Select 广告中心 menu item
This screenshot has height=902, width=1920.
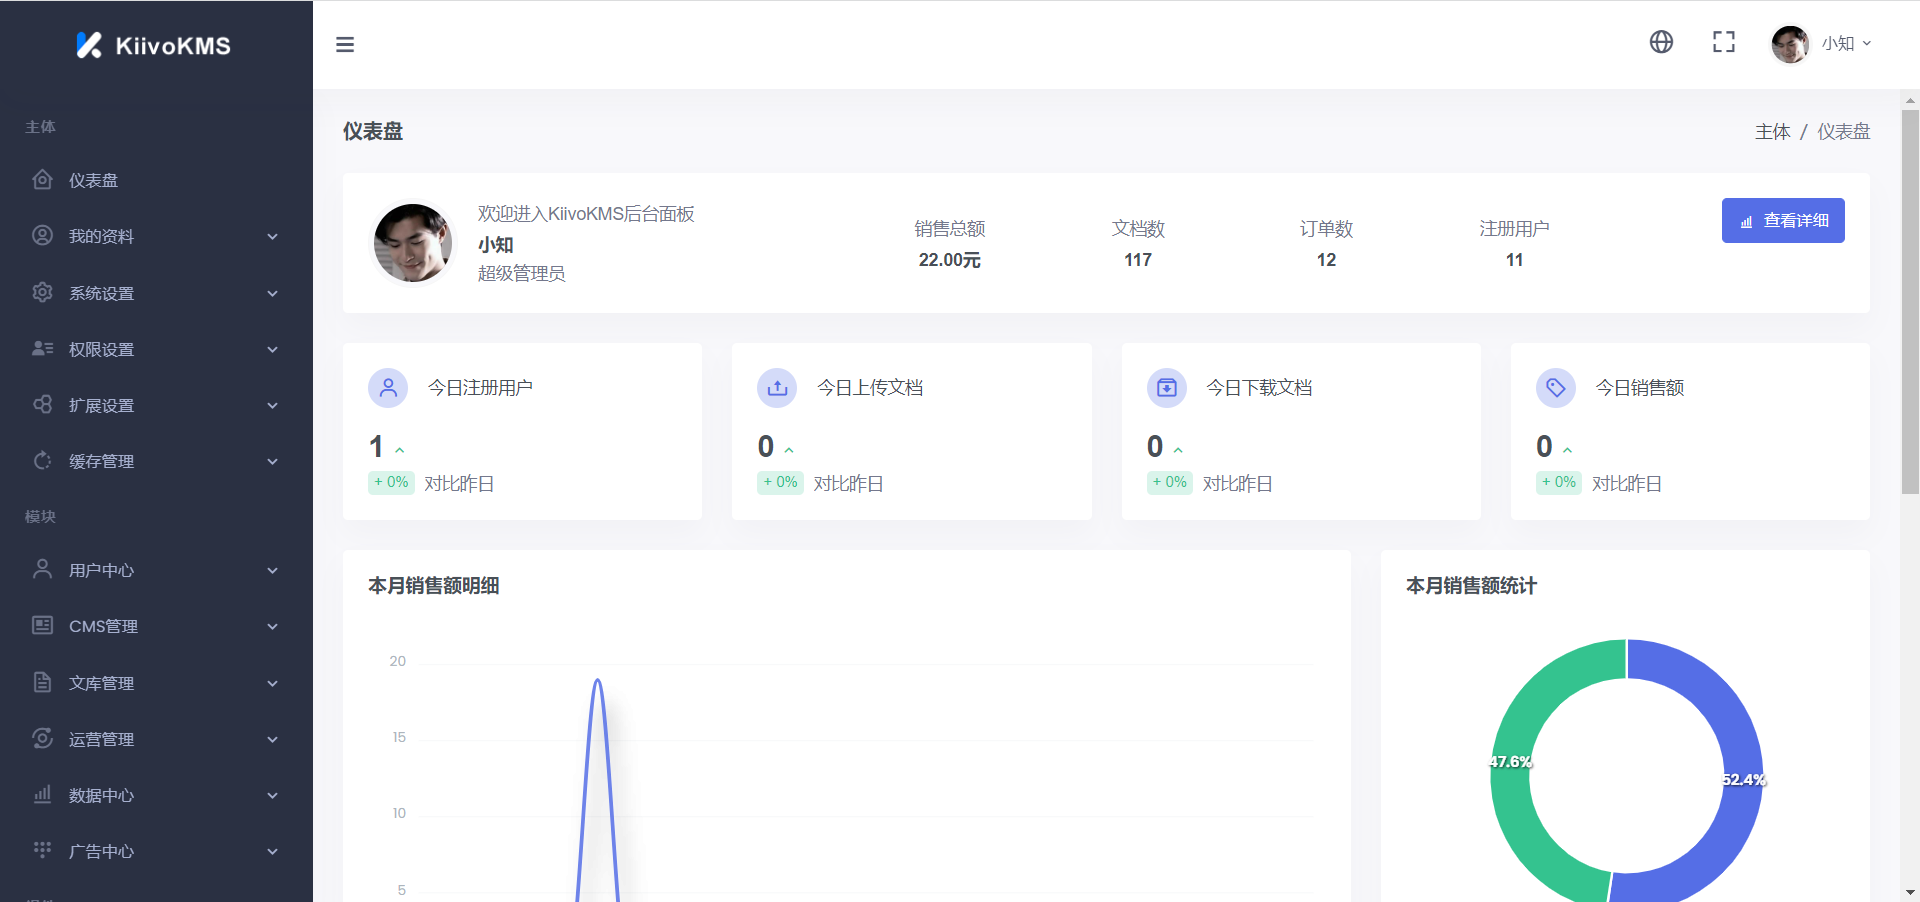click(x=156, y=851)
